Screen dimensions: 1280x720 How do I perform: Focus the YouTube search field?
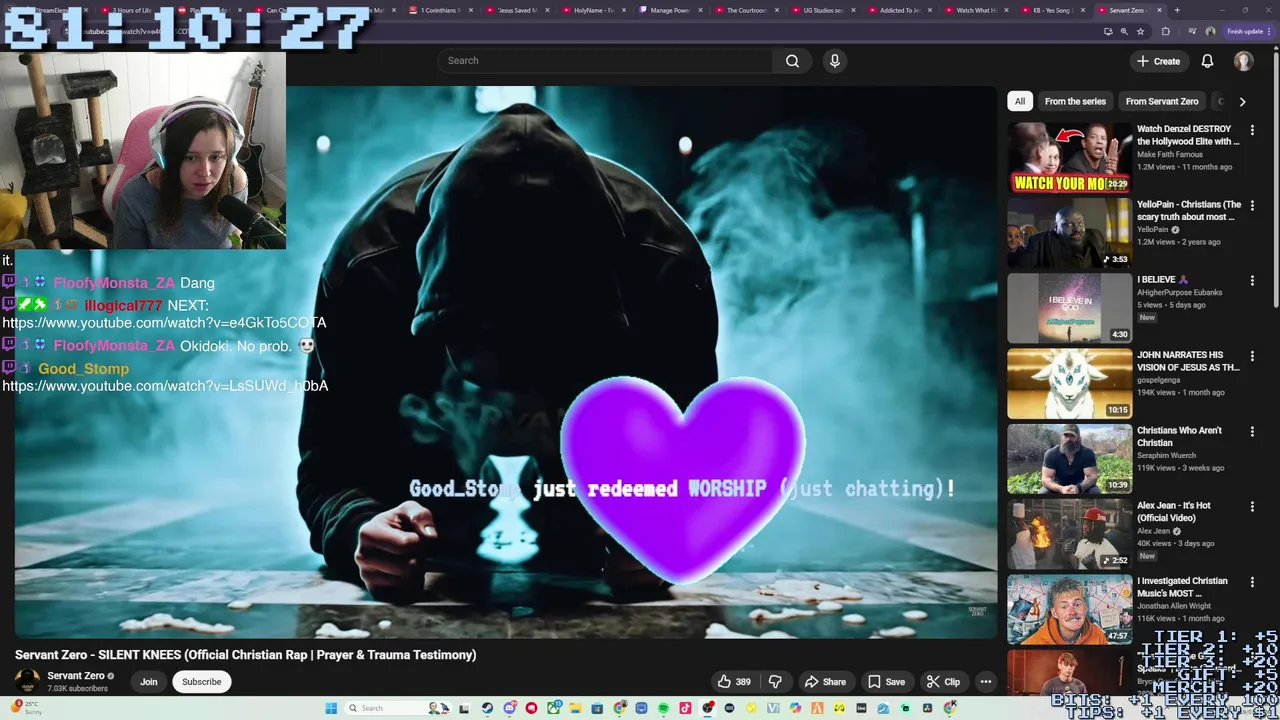point(605,61)
